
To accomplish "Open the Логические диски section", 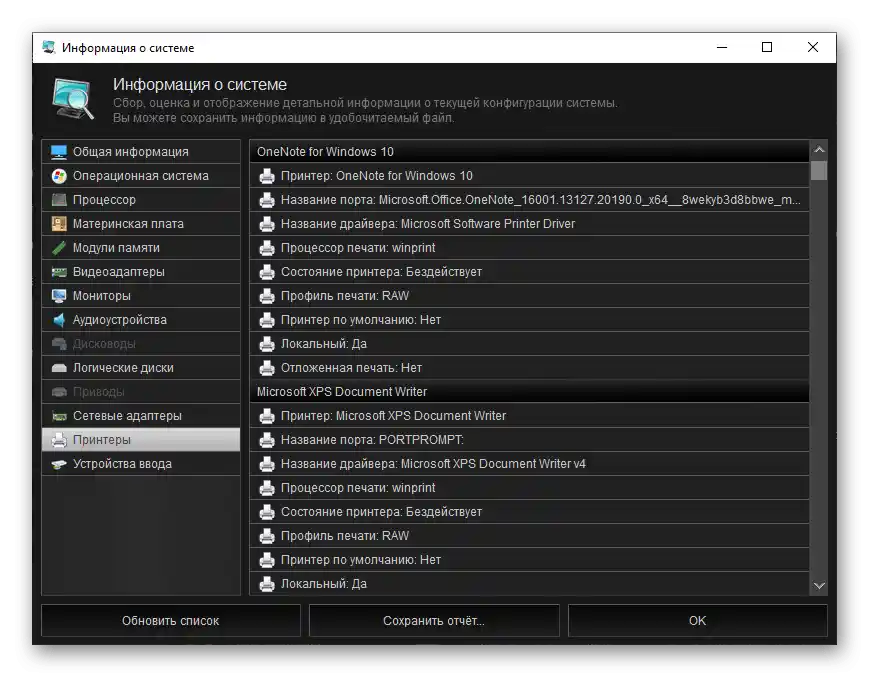I will click(141, 368).
